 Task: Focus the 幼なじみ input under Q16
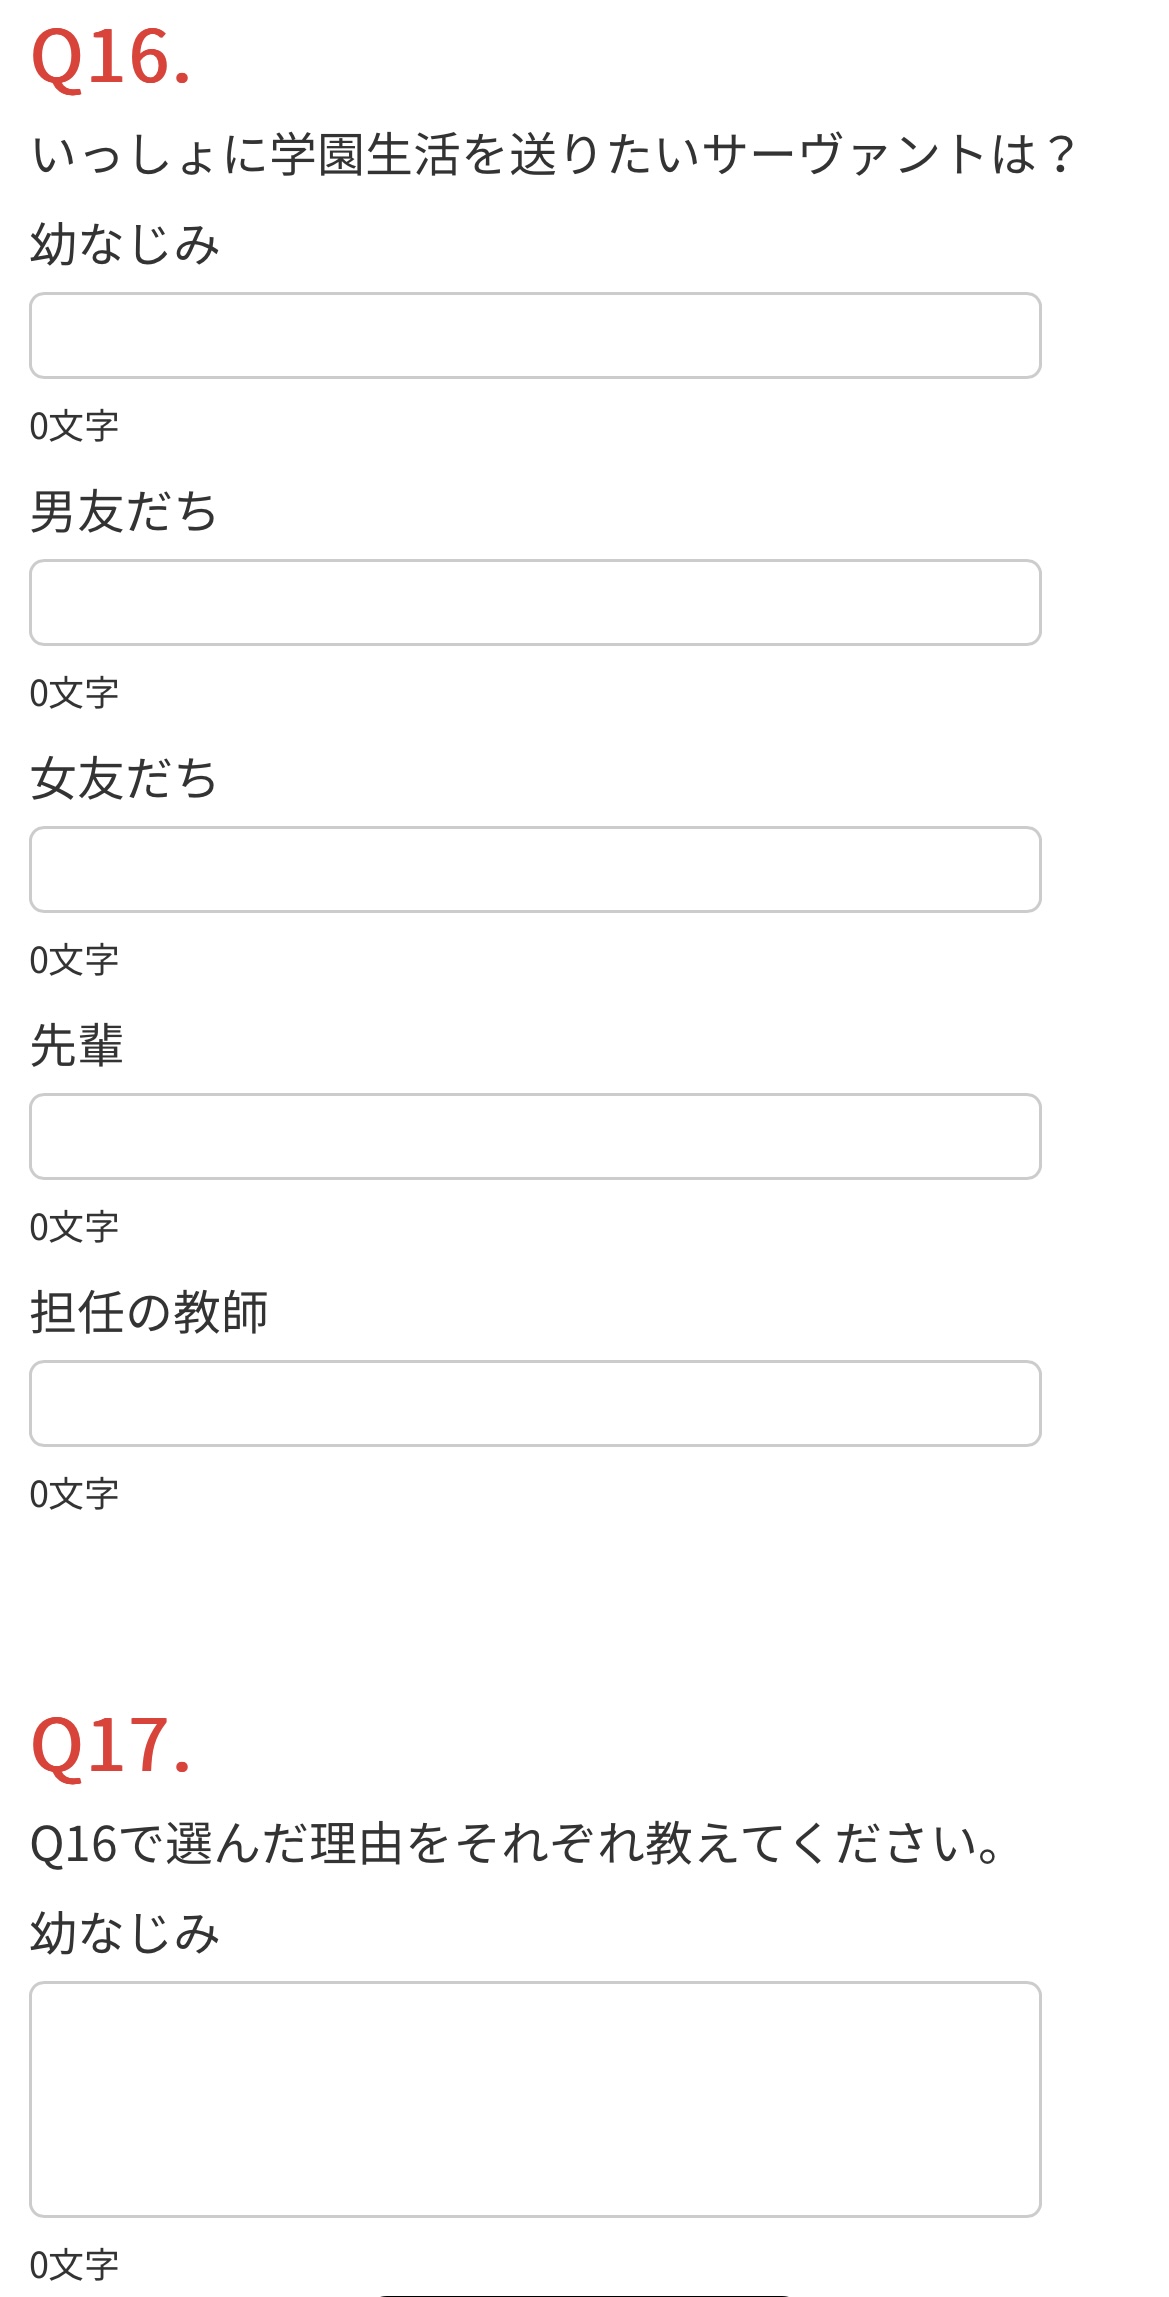coord(535,336)
